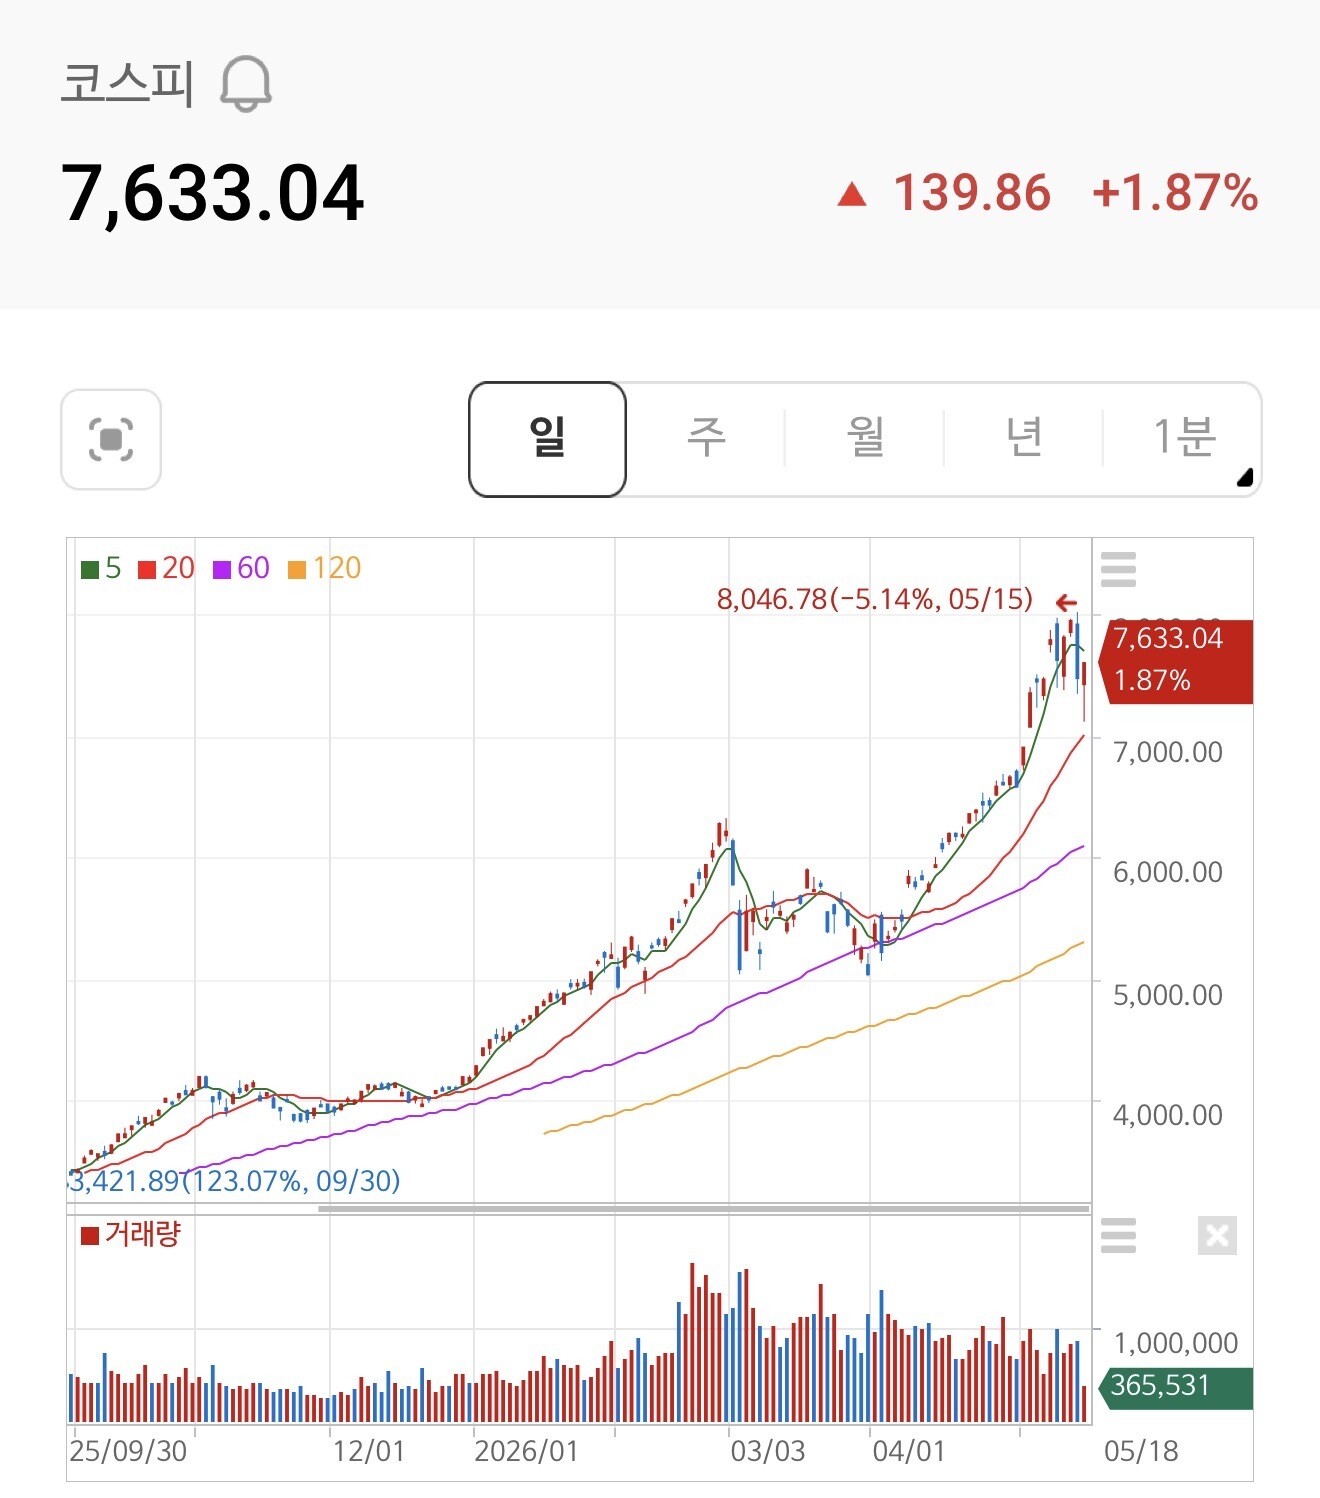Click the 3,421.89 low price label

pyautogui.click(x=235, y=1181)
